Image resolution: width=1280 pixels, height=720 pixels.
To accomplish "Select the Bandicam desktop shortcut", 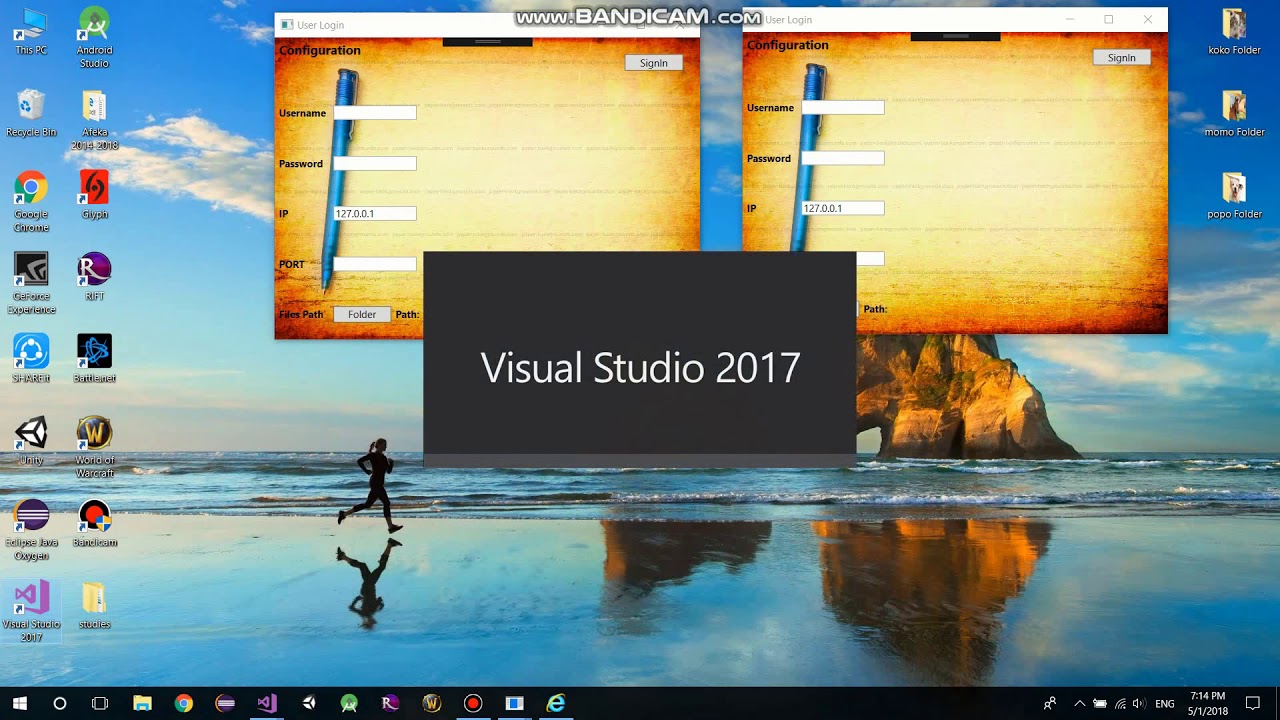I will pos(94,523).
